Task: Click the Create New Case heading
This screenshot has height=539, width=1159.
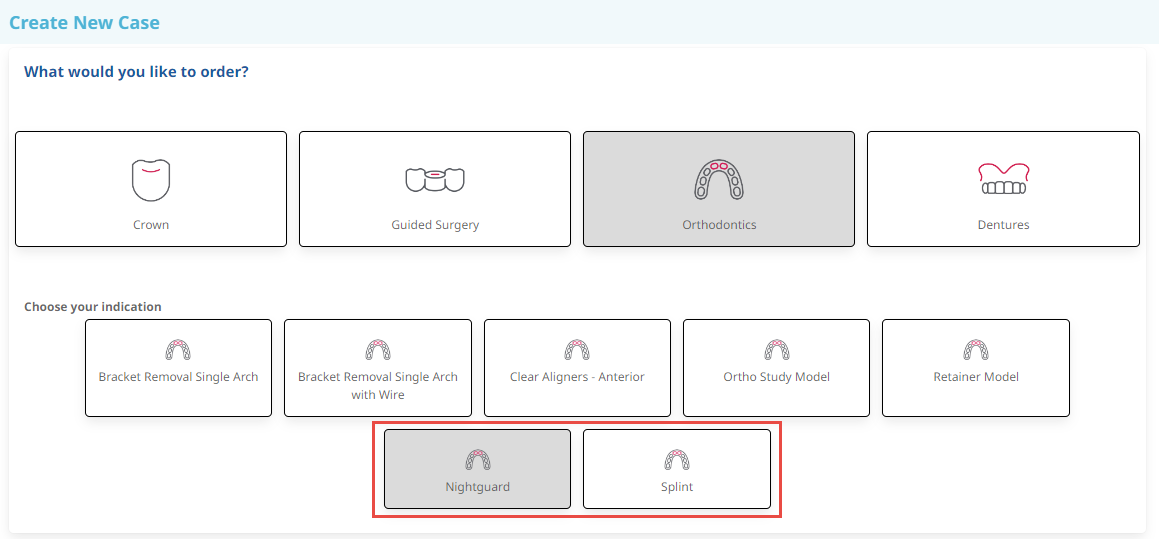Action: click(84, 22)
